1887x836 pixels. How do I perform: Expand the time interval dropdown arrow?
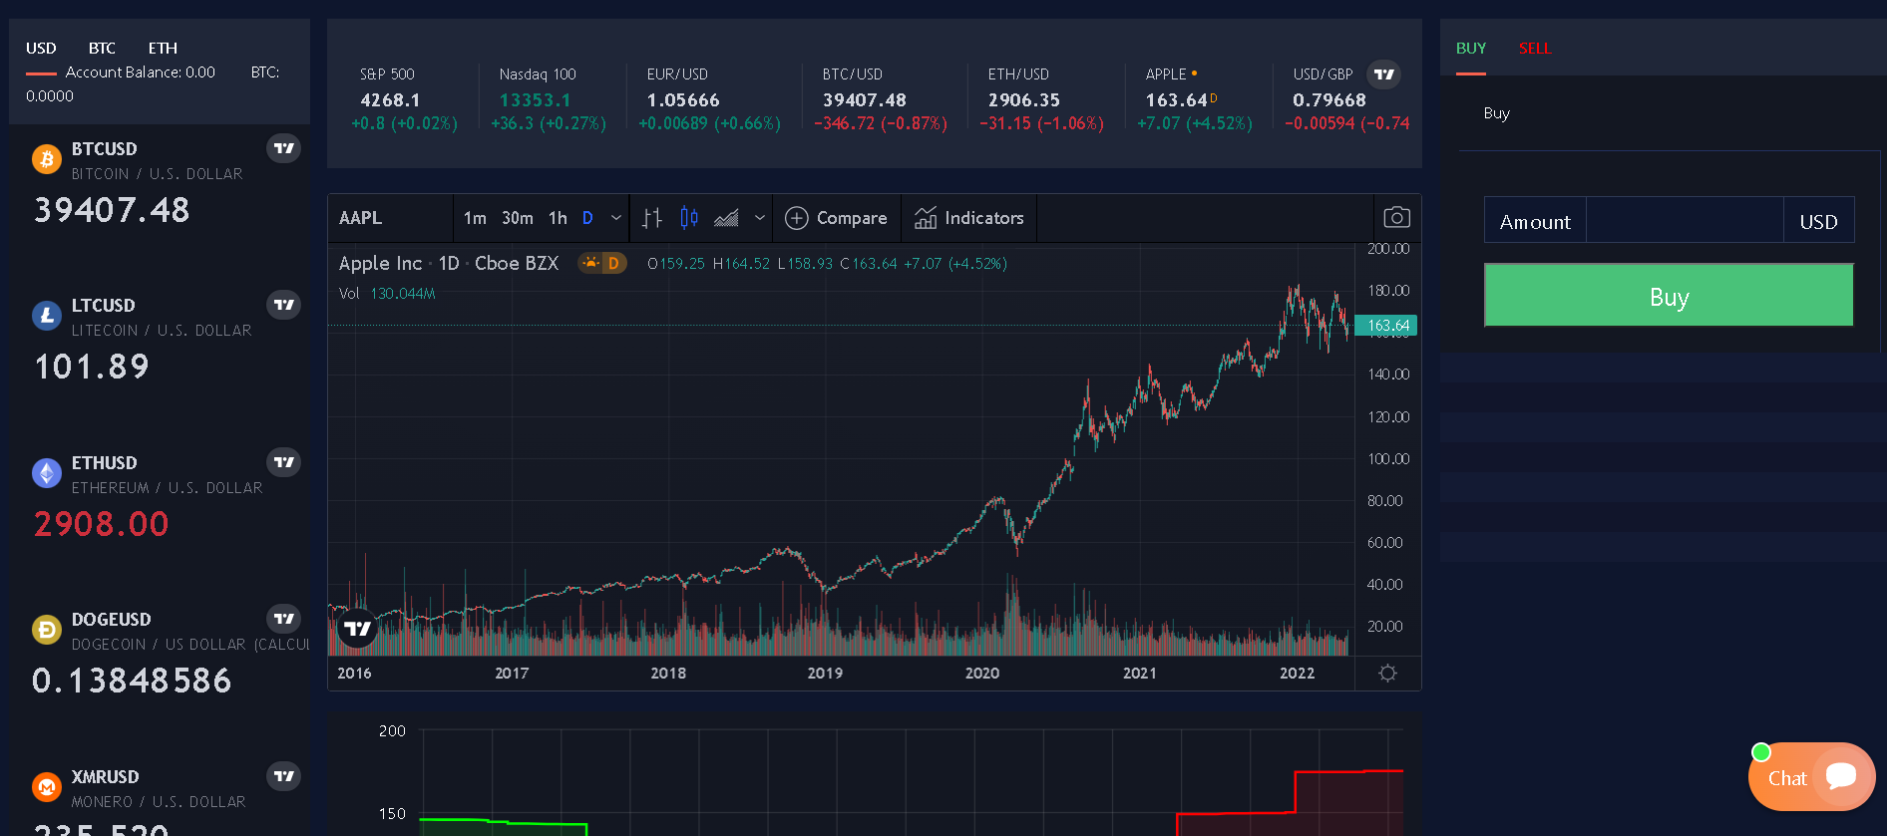616,218
